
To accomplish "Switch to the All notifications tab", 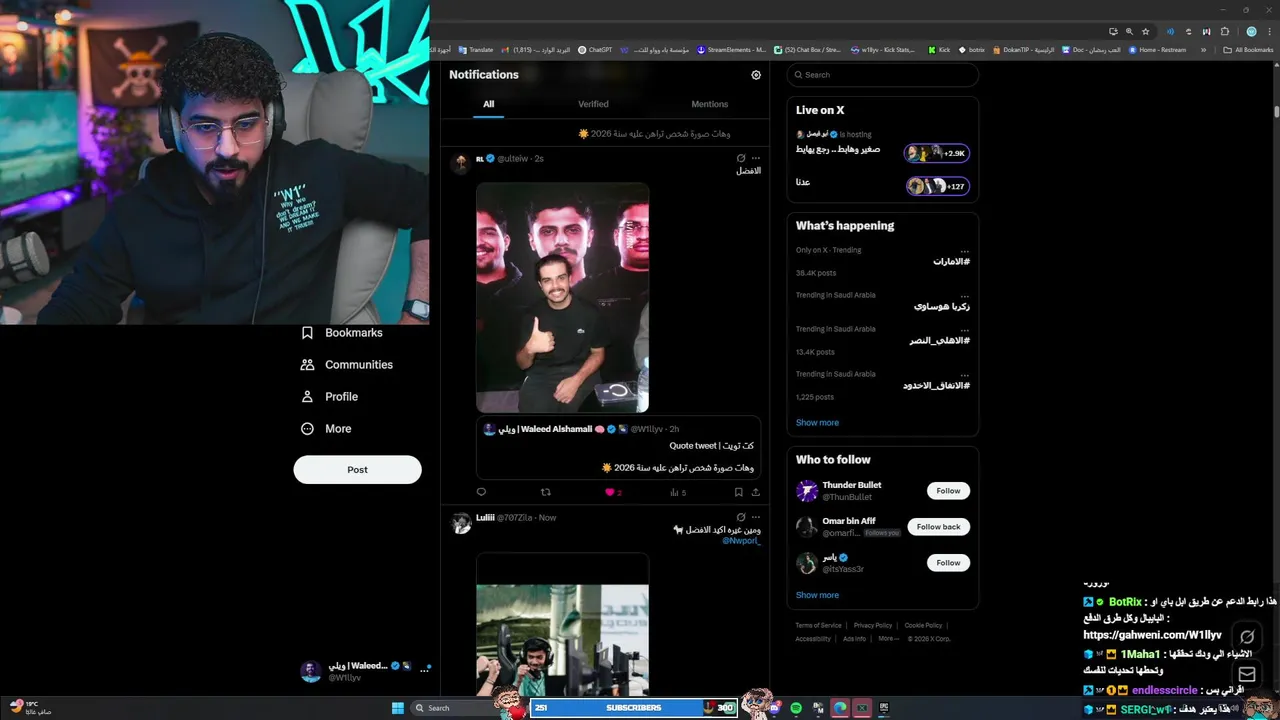I will (488, 104).
